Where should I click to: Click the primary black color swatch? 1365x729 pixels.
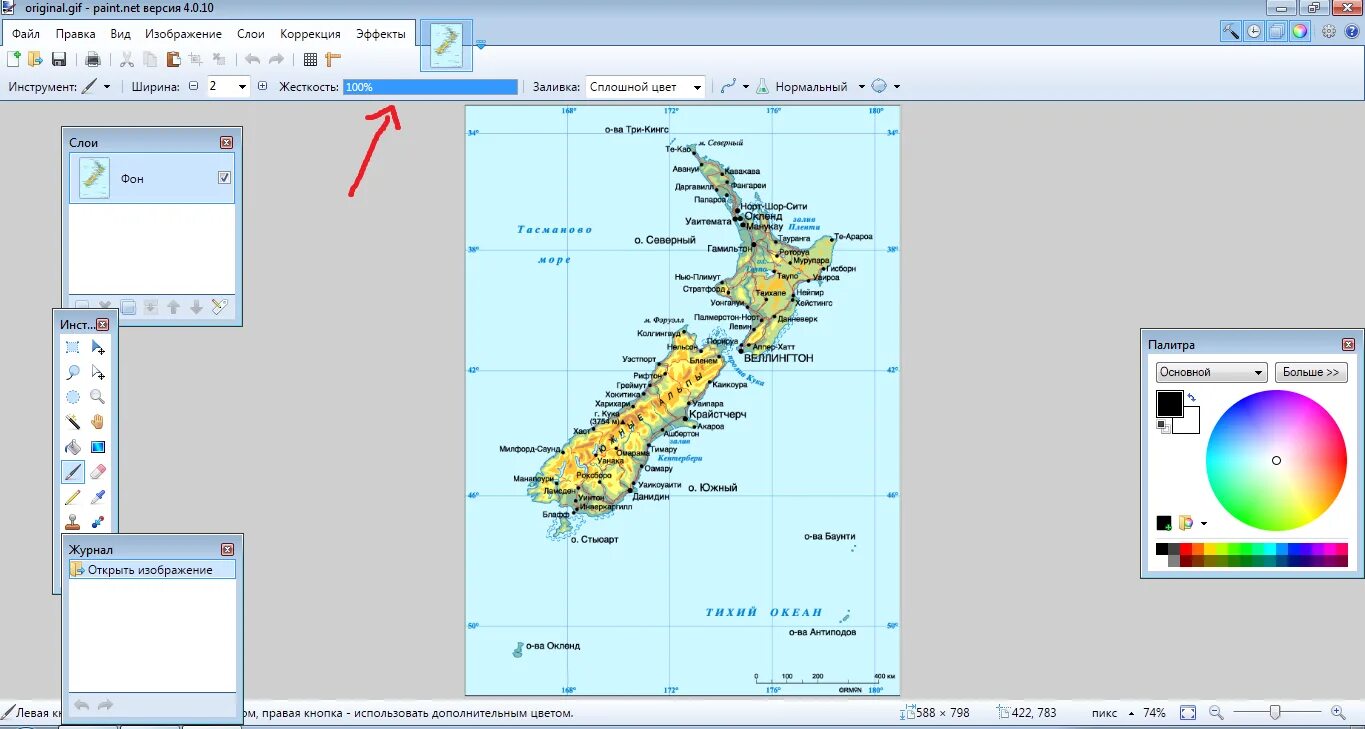[1169, 403]
